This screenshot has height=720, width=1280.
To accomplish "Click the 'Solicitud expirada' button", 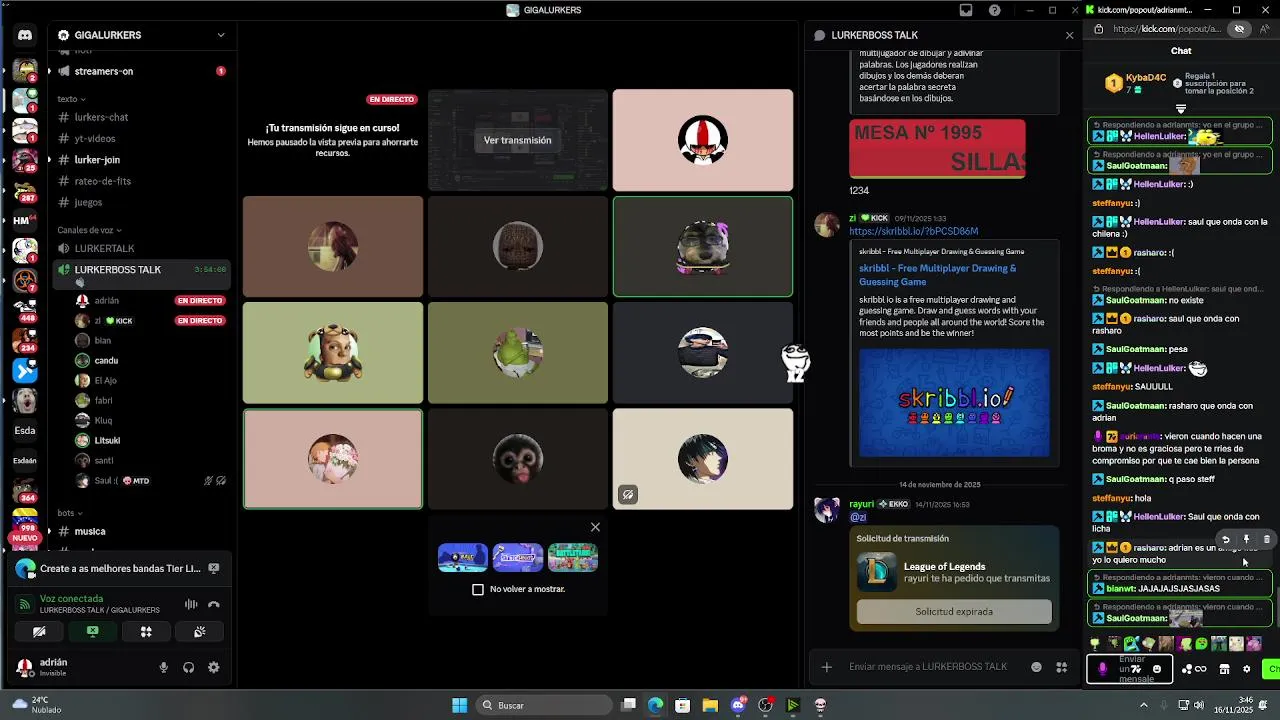I will pyautogui.click(x=954, y=611).
